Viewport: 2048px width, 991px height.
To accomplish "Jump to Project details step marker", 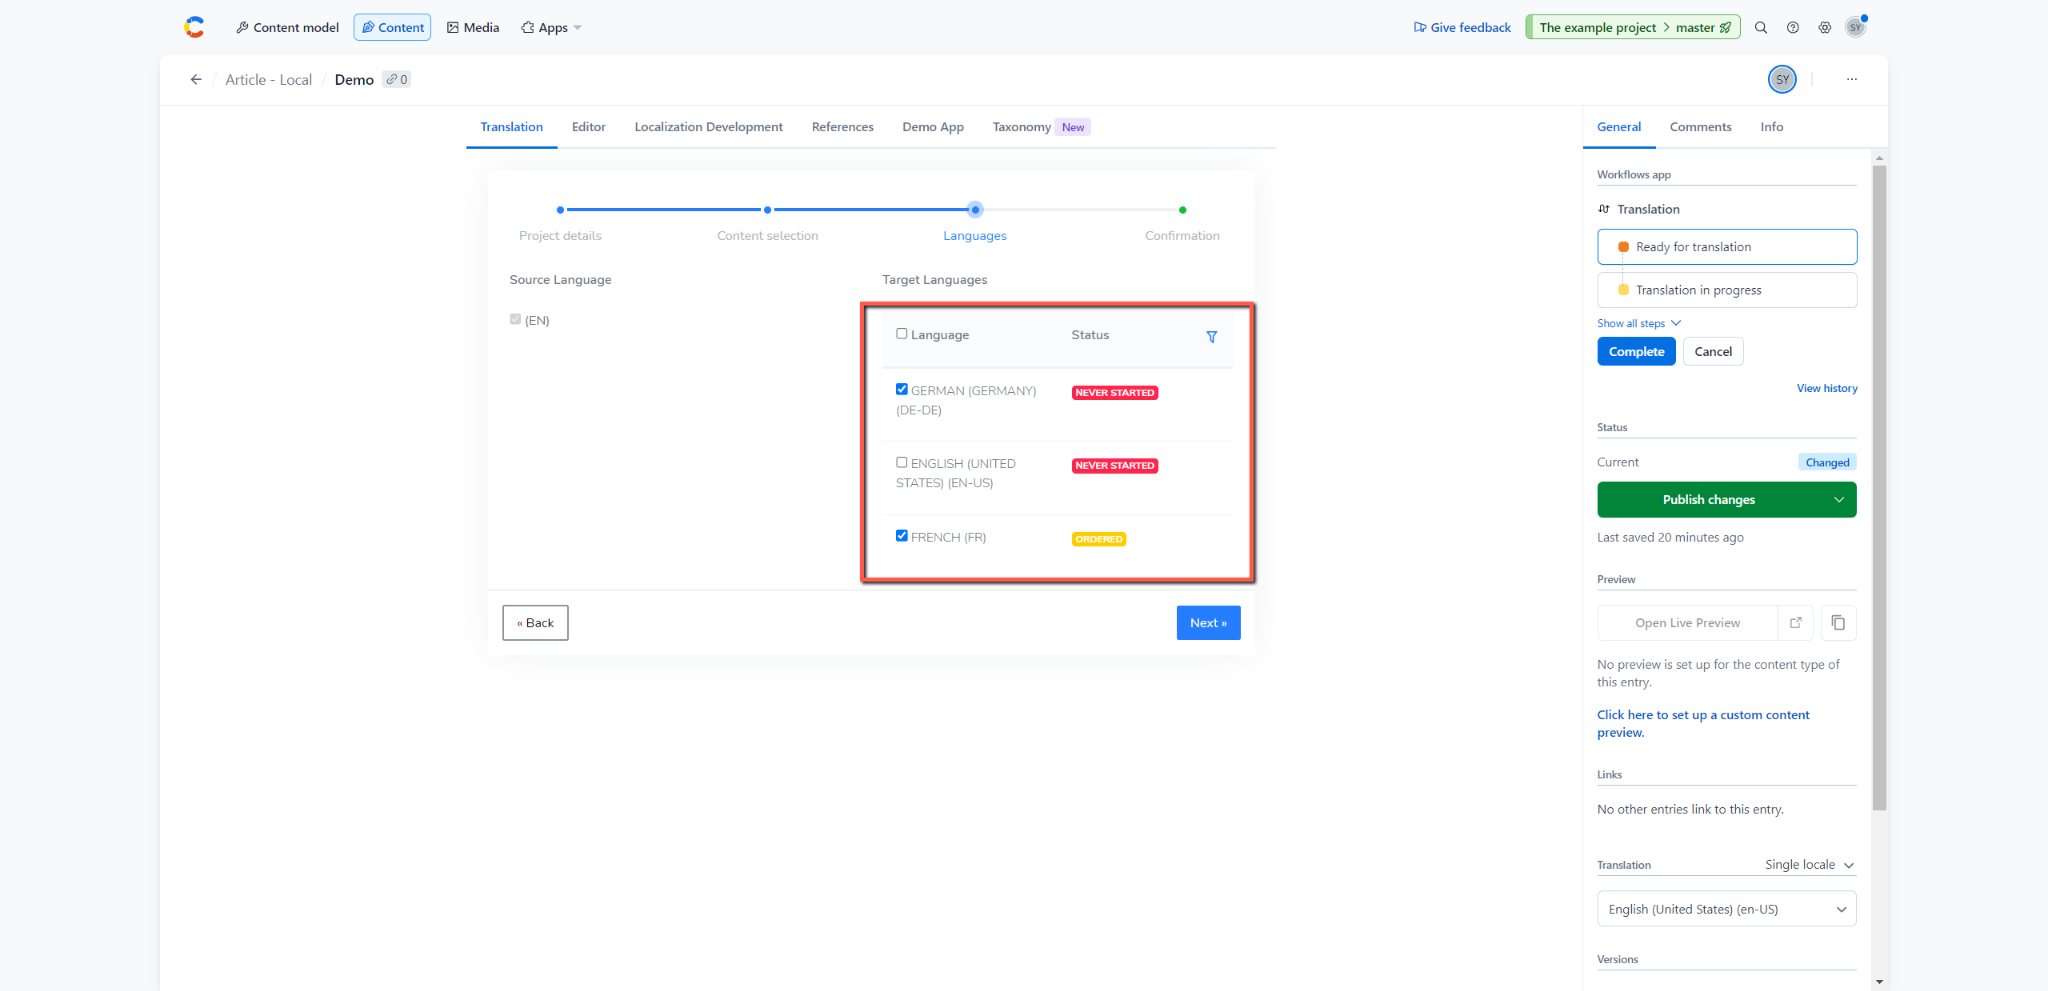I will pyautogui.click(x=560, y=210).
